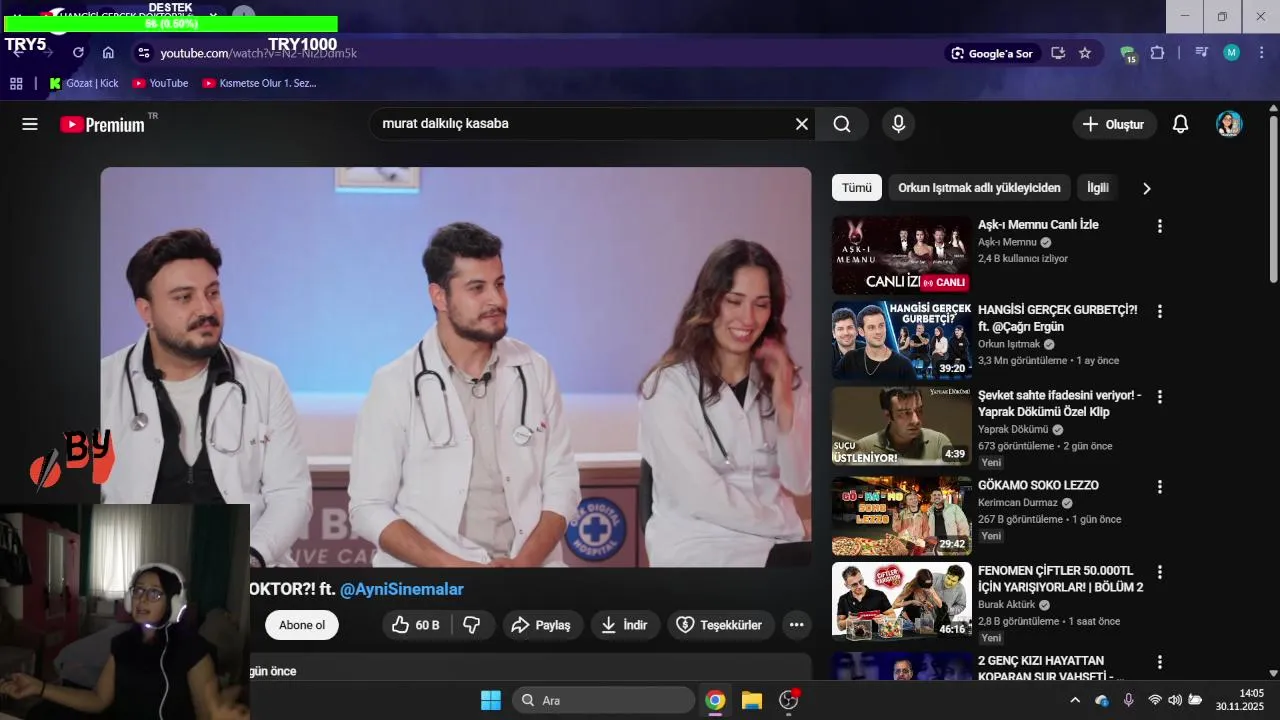Select the İlgili filter chip
The width and height of the screenshot is (1280, 720).
pyautogui.click(x=1098, y=188)
